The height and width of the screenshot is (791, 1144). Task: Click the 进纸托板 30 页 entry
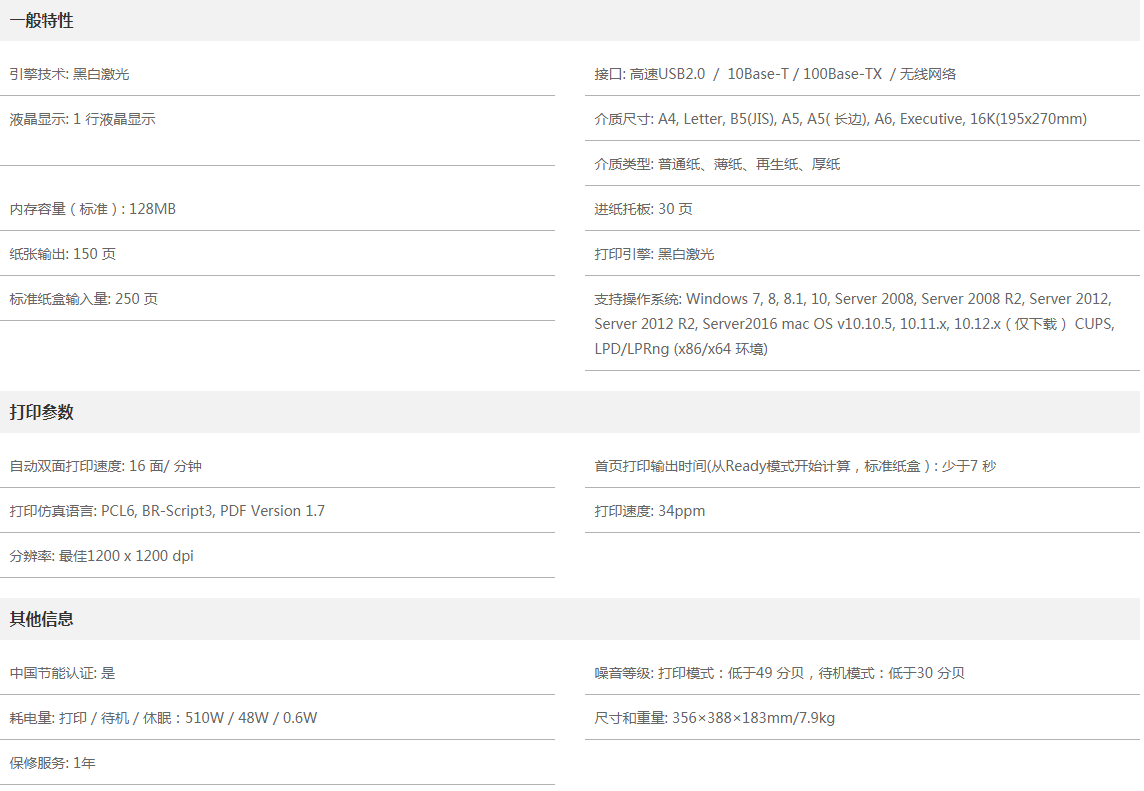[x=643, y=209]
